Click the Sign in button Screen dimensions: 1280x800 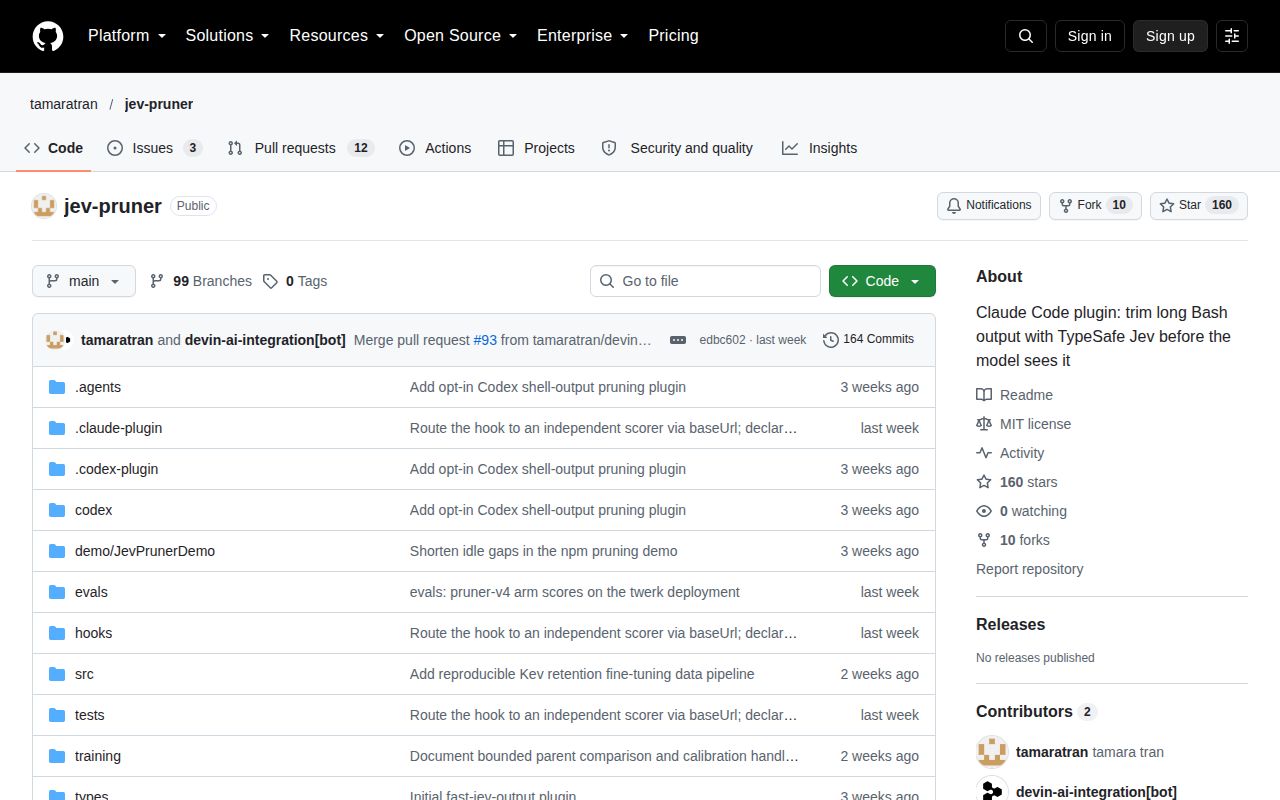point(1089,36)
